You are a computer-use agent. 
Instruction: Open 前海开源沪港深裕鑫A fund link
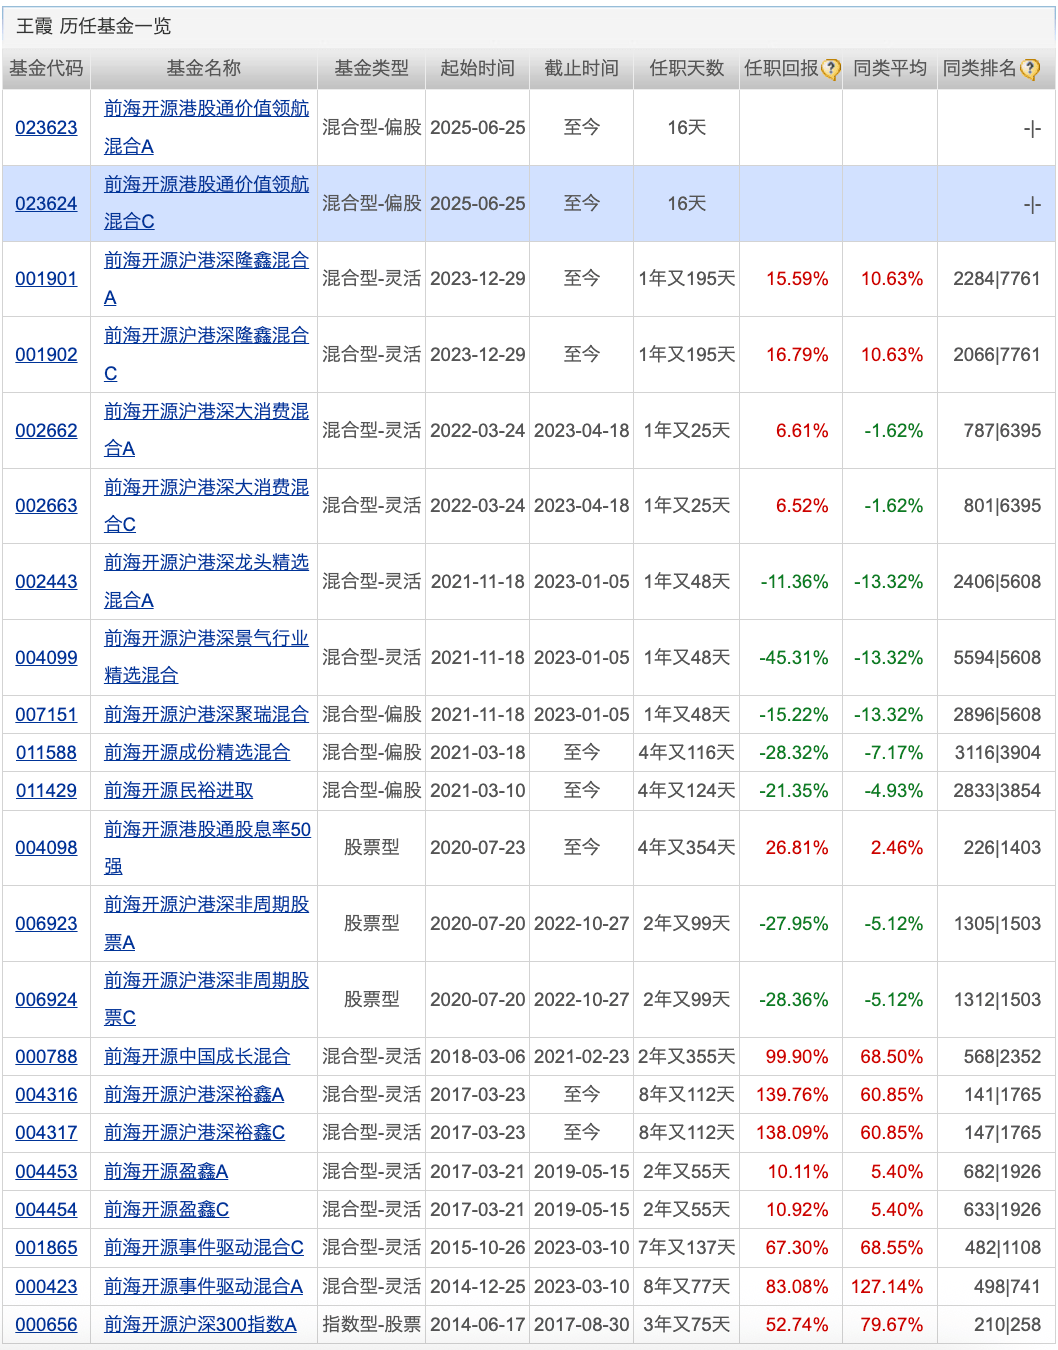[194, 1094]
